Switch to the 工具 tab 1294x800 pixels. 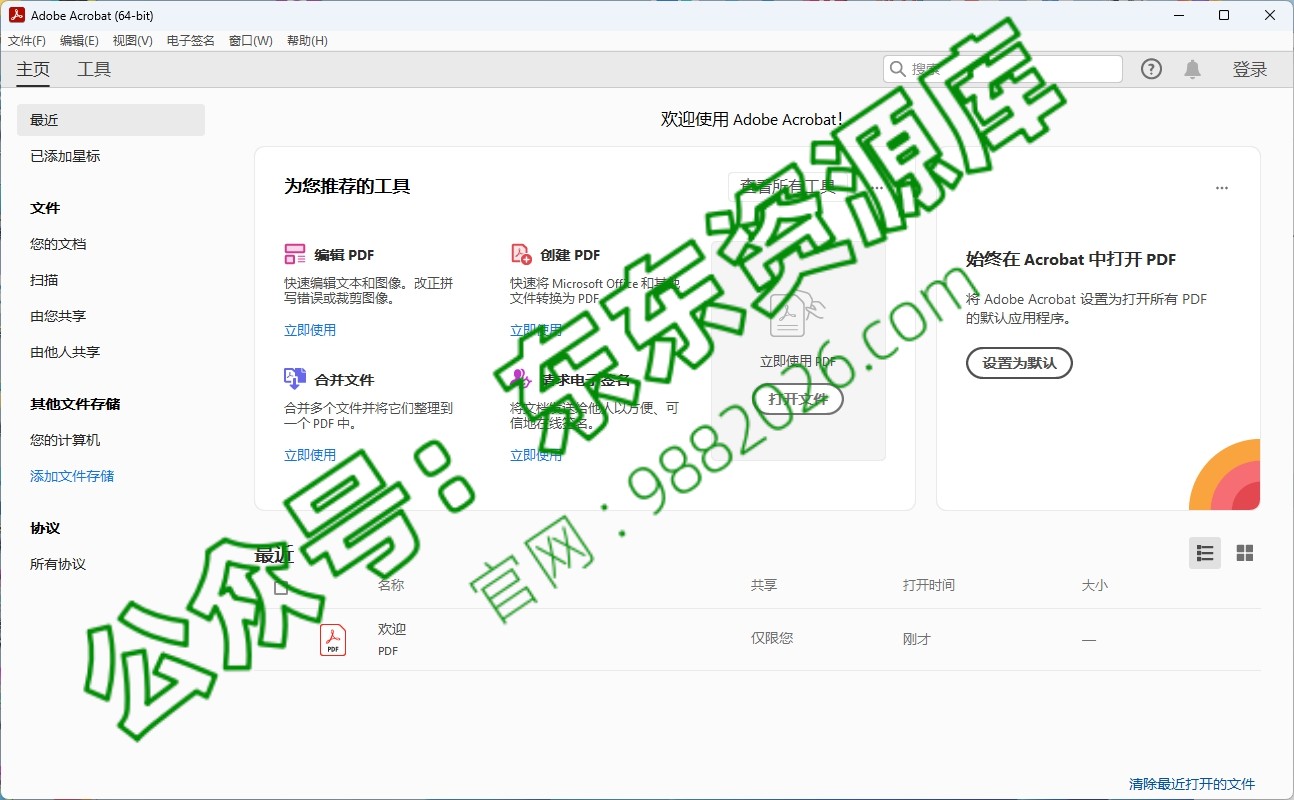[94, 69]
